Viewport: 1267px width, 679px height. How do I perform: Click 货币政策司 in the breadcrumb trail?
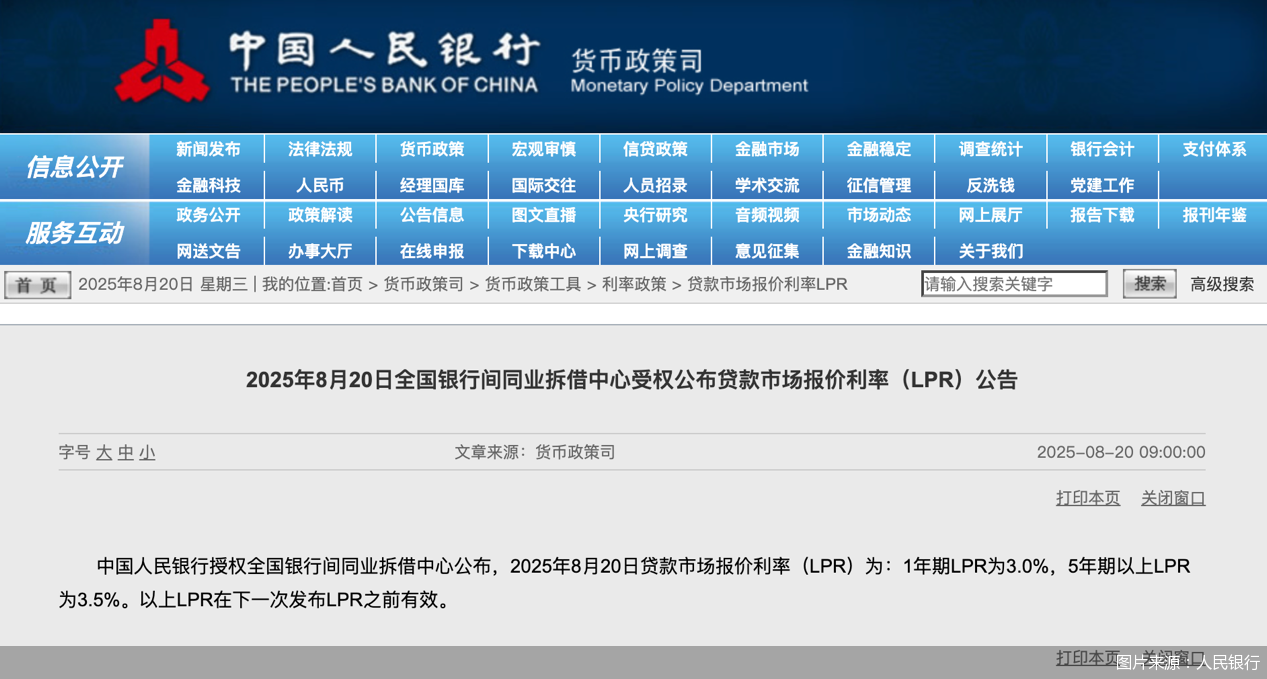423,284
